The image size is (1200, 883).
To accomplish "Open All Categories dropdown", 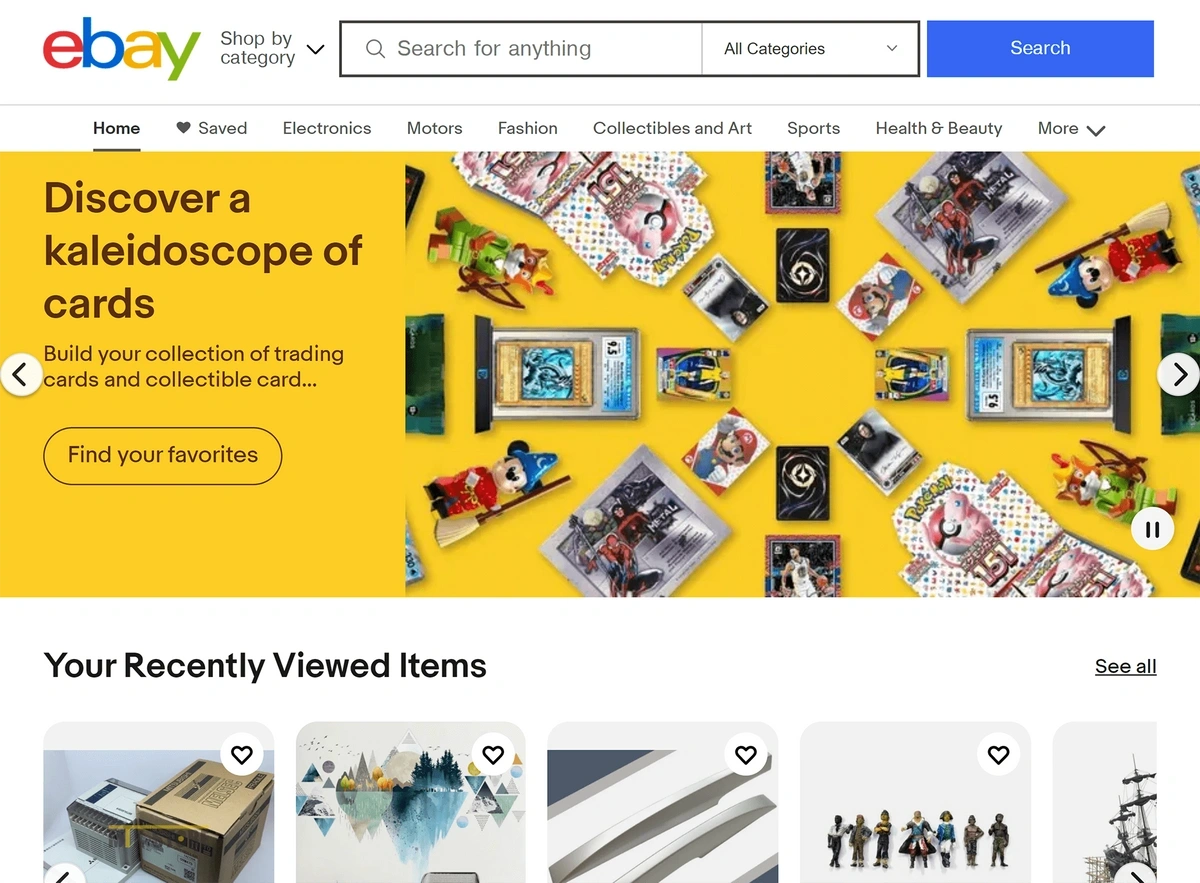I will 810,48.
